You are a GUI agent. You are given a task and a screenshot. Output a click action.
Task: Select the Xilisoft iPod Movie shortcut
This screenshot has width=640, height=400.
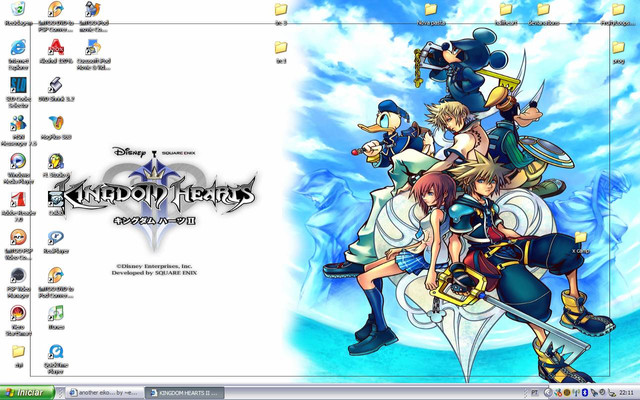coord(93,49)
